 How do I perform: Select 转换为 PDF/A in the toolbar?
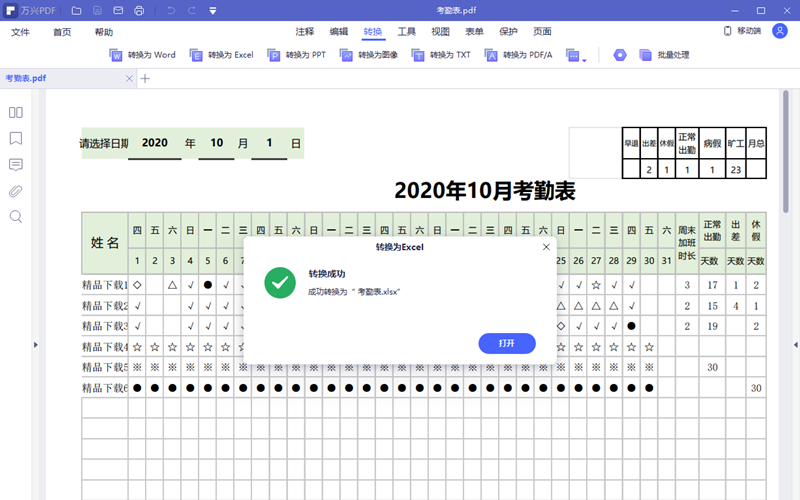(x=518, y=55)
